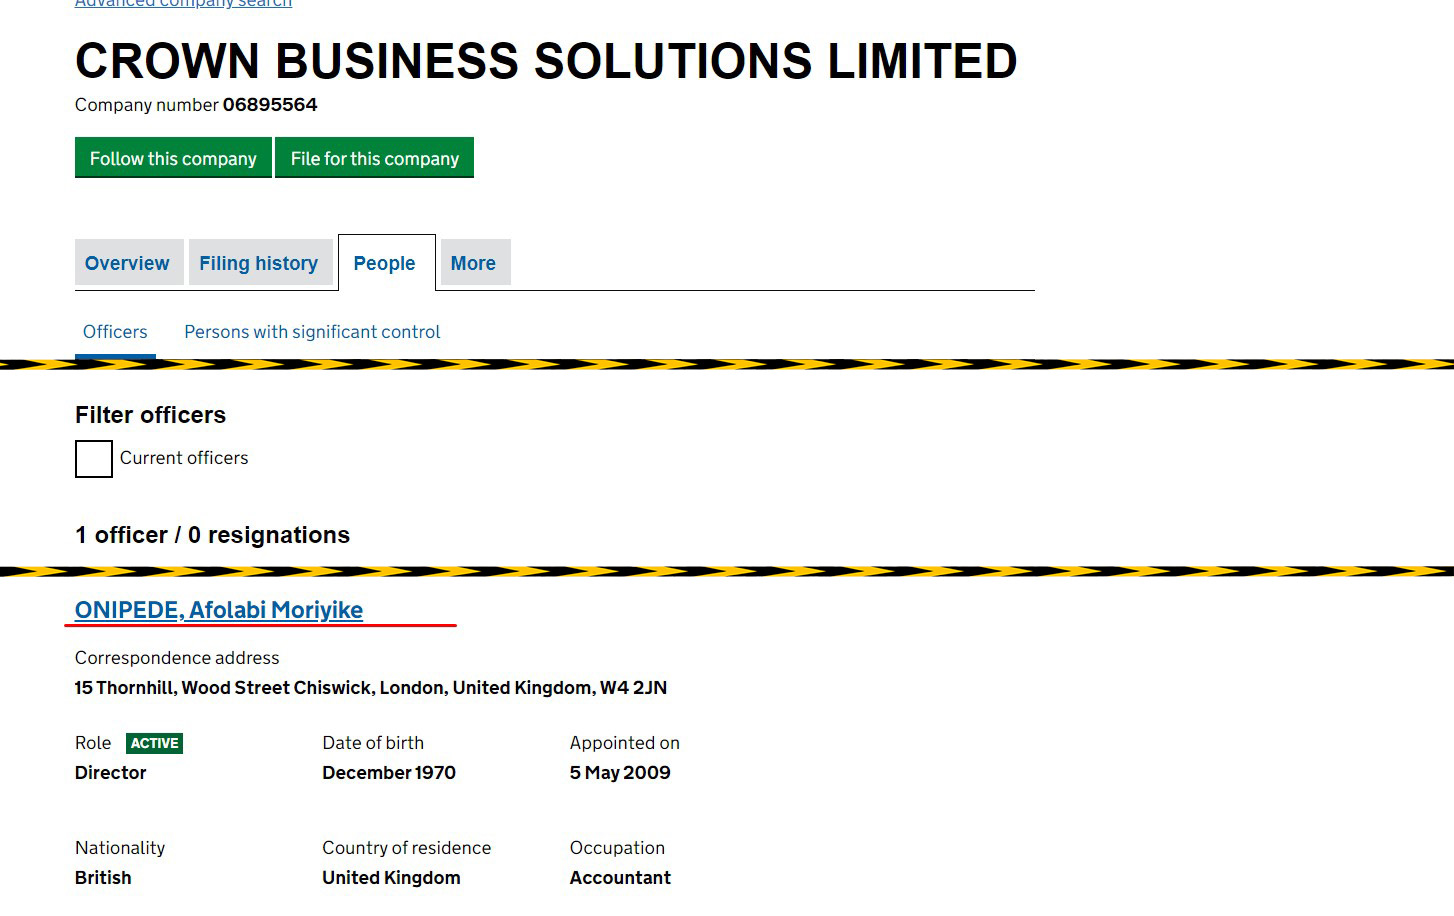
Task: Click the Filter officers heading
Action: [151, 415]
